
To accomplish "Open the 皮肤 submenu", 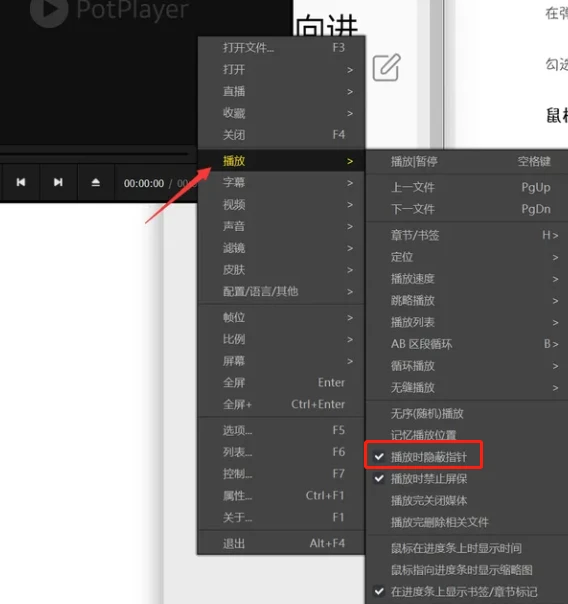I will [281, 270].
